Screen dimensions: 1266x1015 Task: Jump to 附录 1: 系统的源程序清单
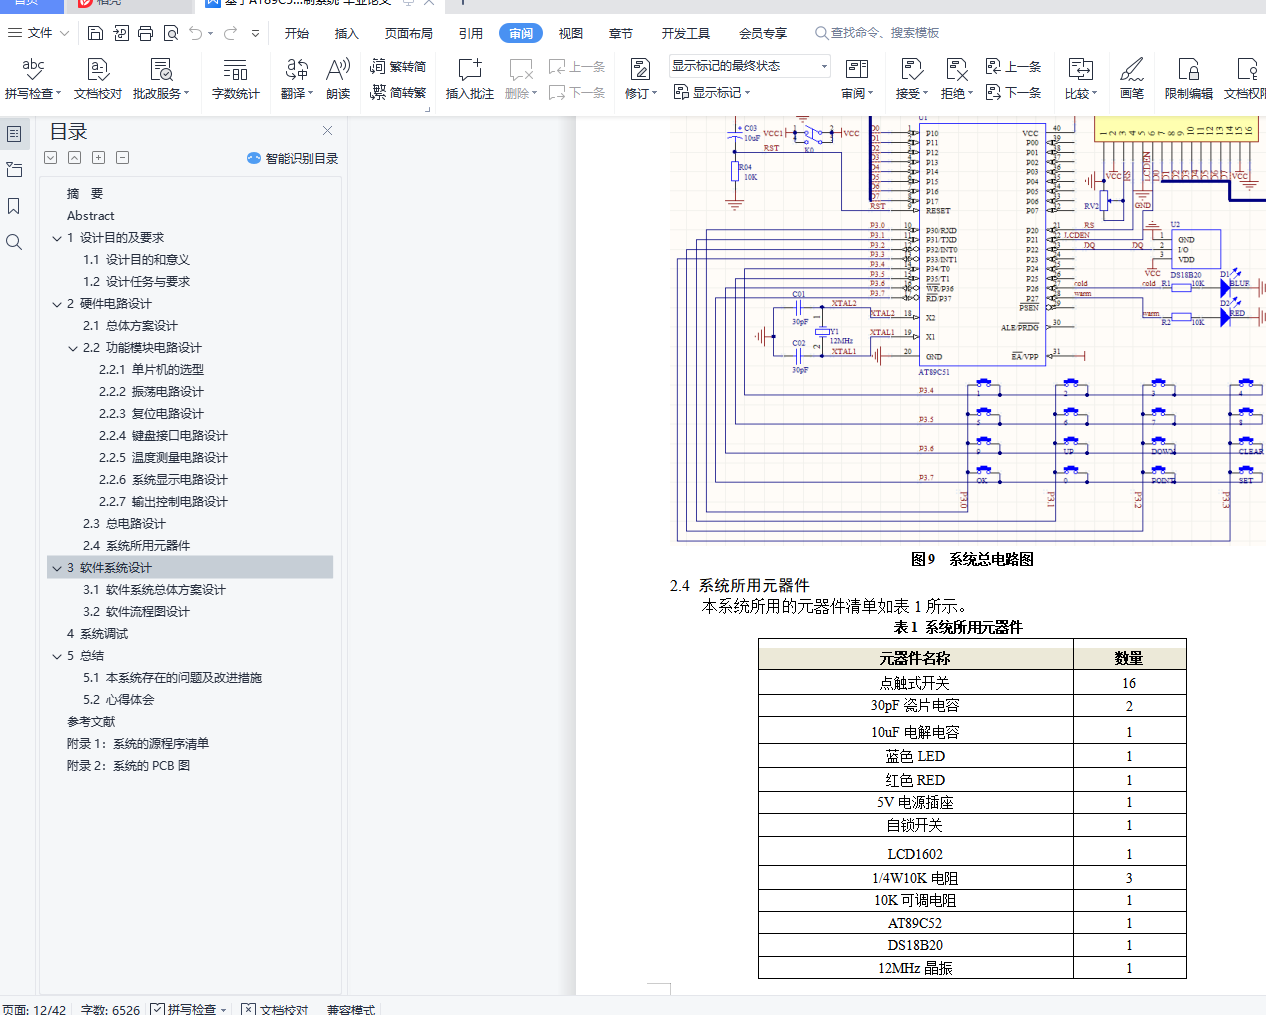138,744
